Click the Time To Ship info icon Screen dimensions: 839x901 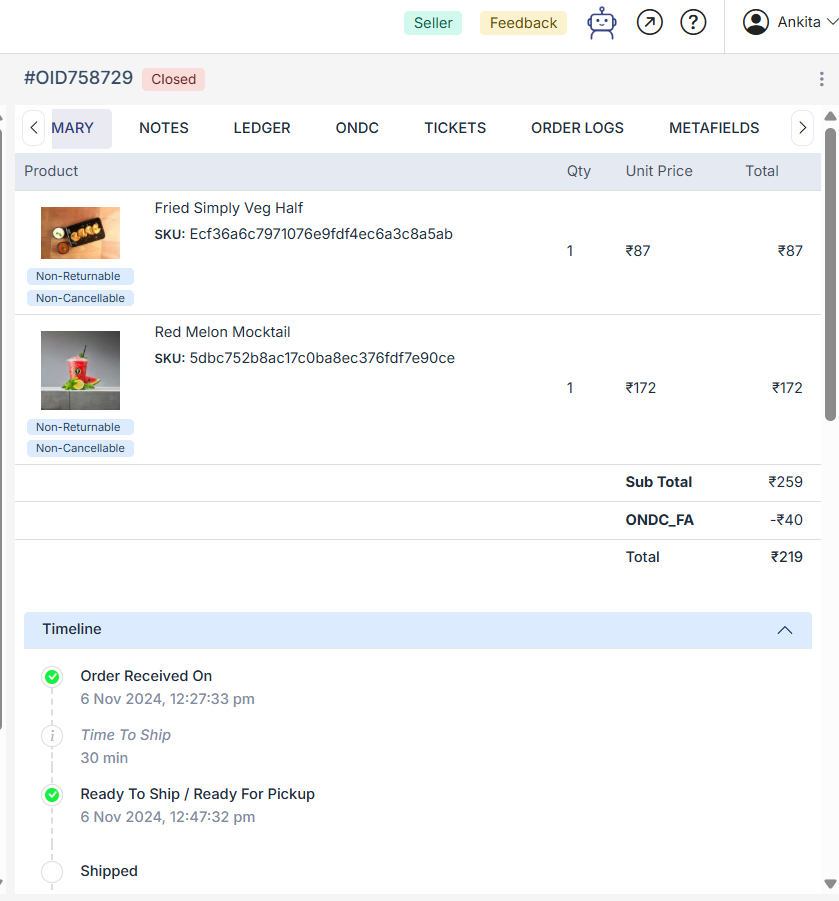52,736
